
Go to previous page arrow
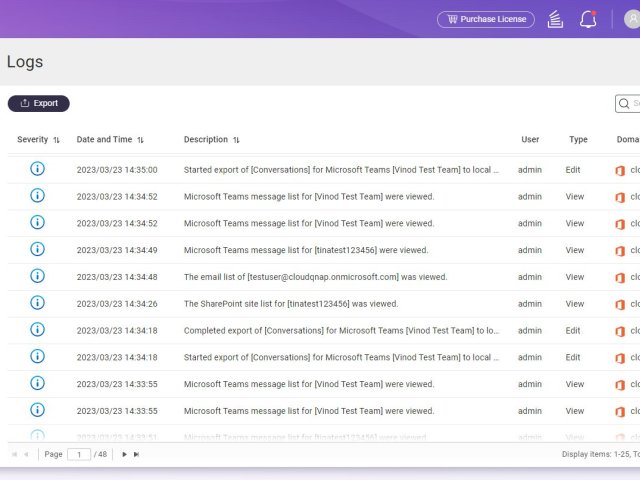26,454
